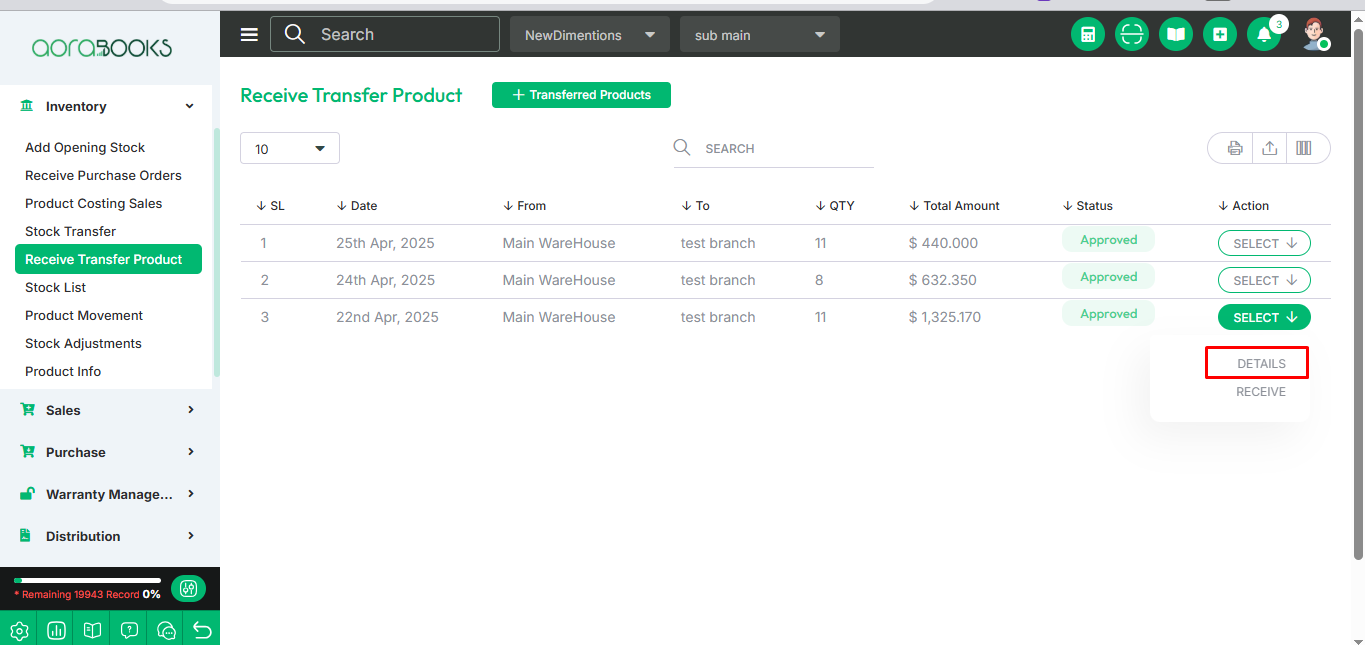Open the book manual icon in bottom bar

pos(93,630)
